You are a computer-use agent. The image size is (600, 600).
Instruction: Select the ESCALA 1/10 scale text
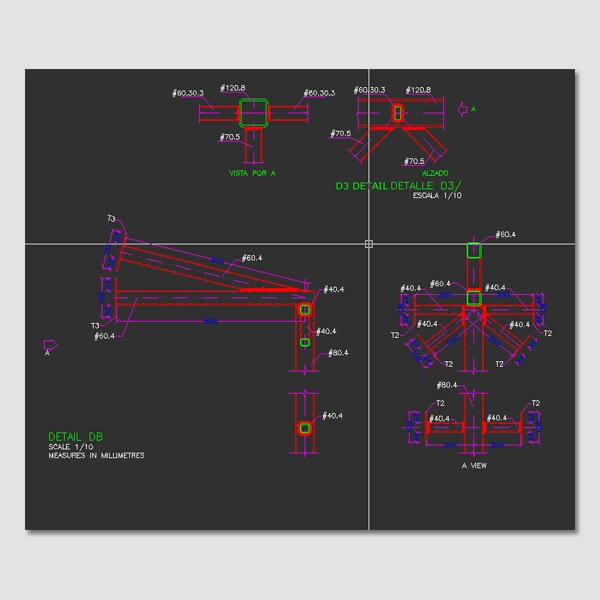(x=438, y=196)
